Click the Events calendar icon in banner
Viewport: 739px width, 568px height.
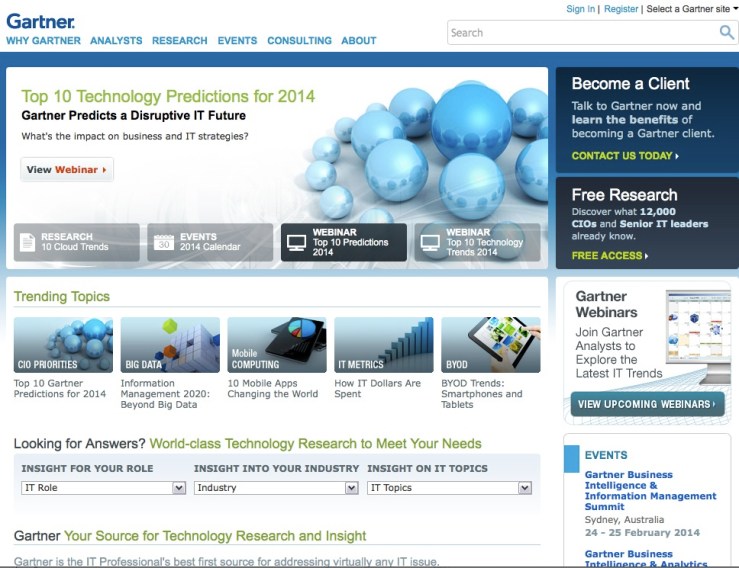164,242
